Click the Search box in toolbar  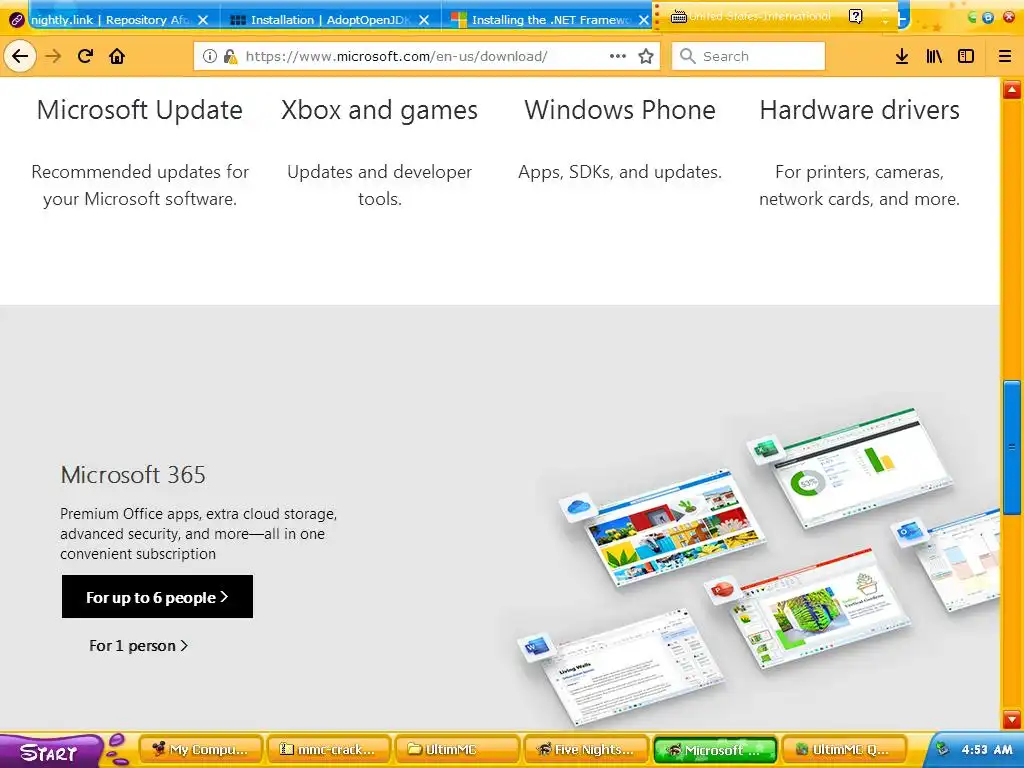(748, 56)
